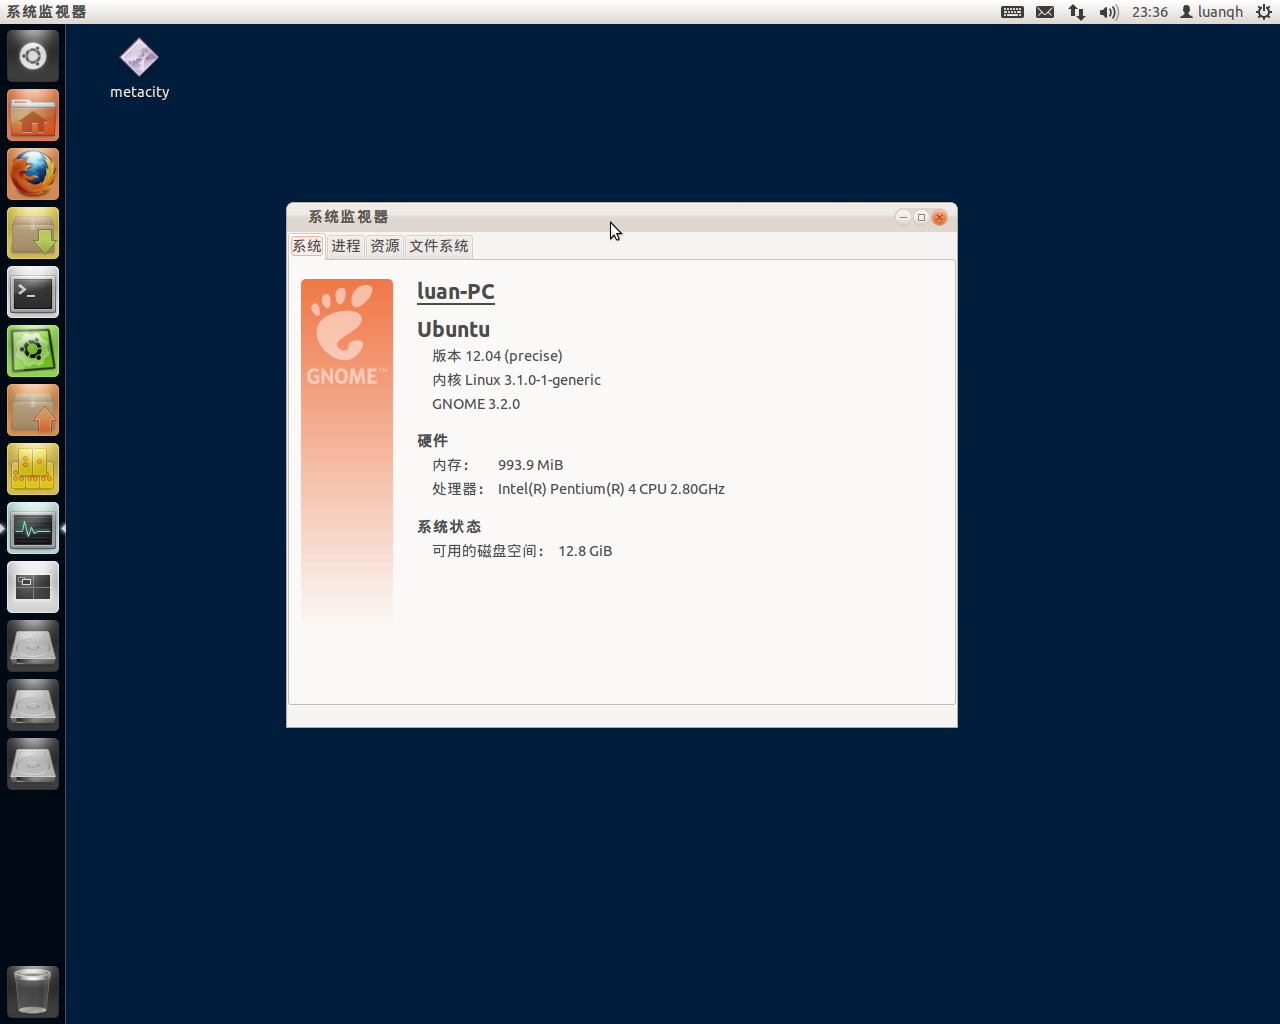
Task: Click the Ubuntu heading text
Action: tap(453, 329)
